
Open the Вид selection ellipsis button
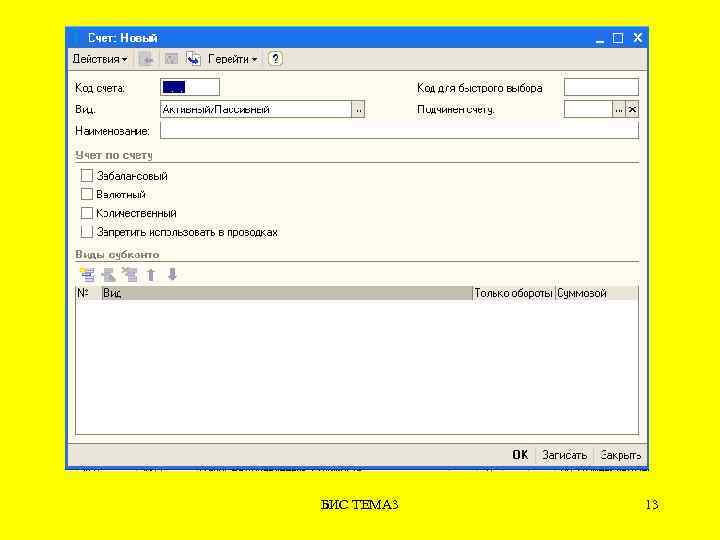tap(358, 110)
